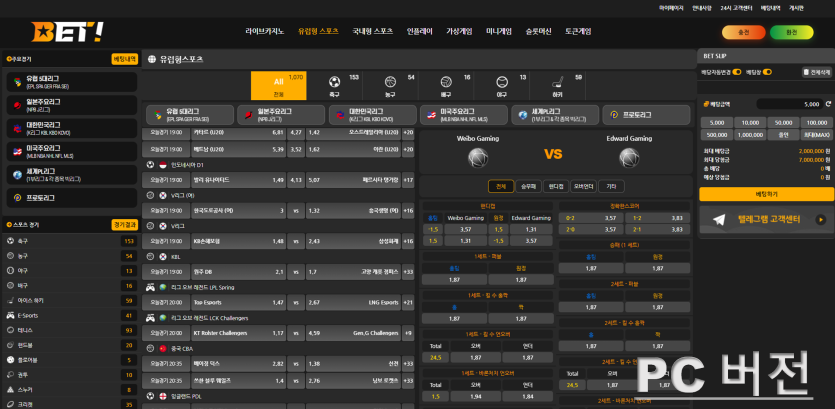This screenshot has height=409, width=835.
Task: Open 핸드볼 in the sports sidebar list
Action: 71,345
